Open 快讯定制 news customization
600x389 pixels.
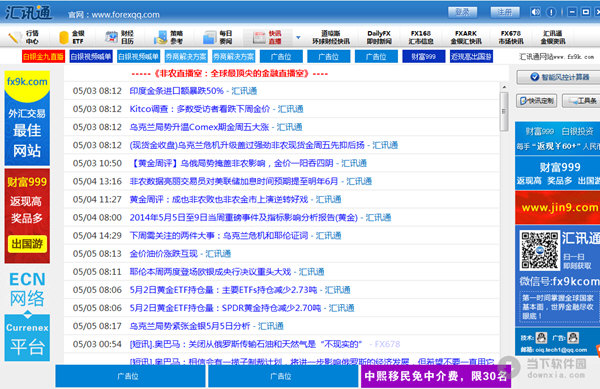536,101
